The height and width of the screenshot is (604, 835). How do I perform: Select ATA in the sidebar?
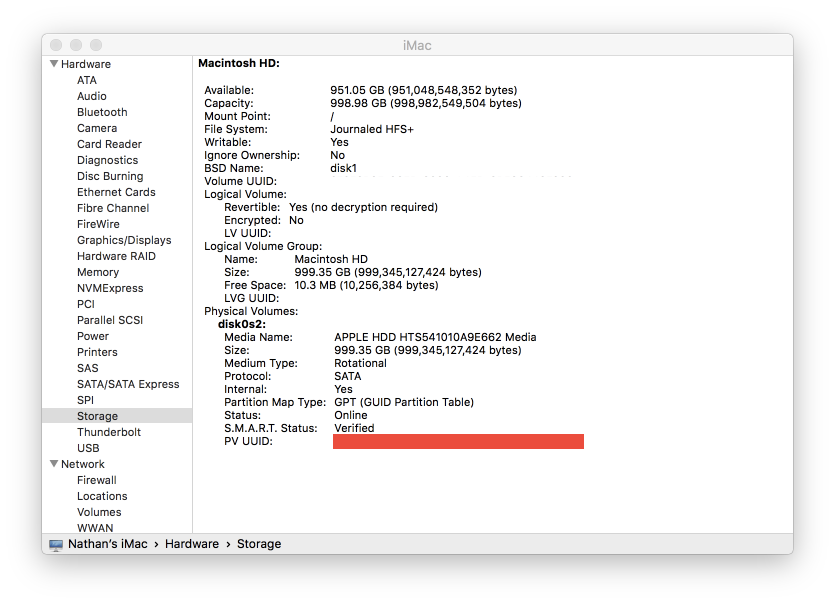[87, 80]
